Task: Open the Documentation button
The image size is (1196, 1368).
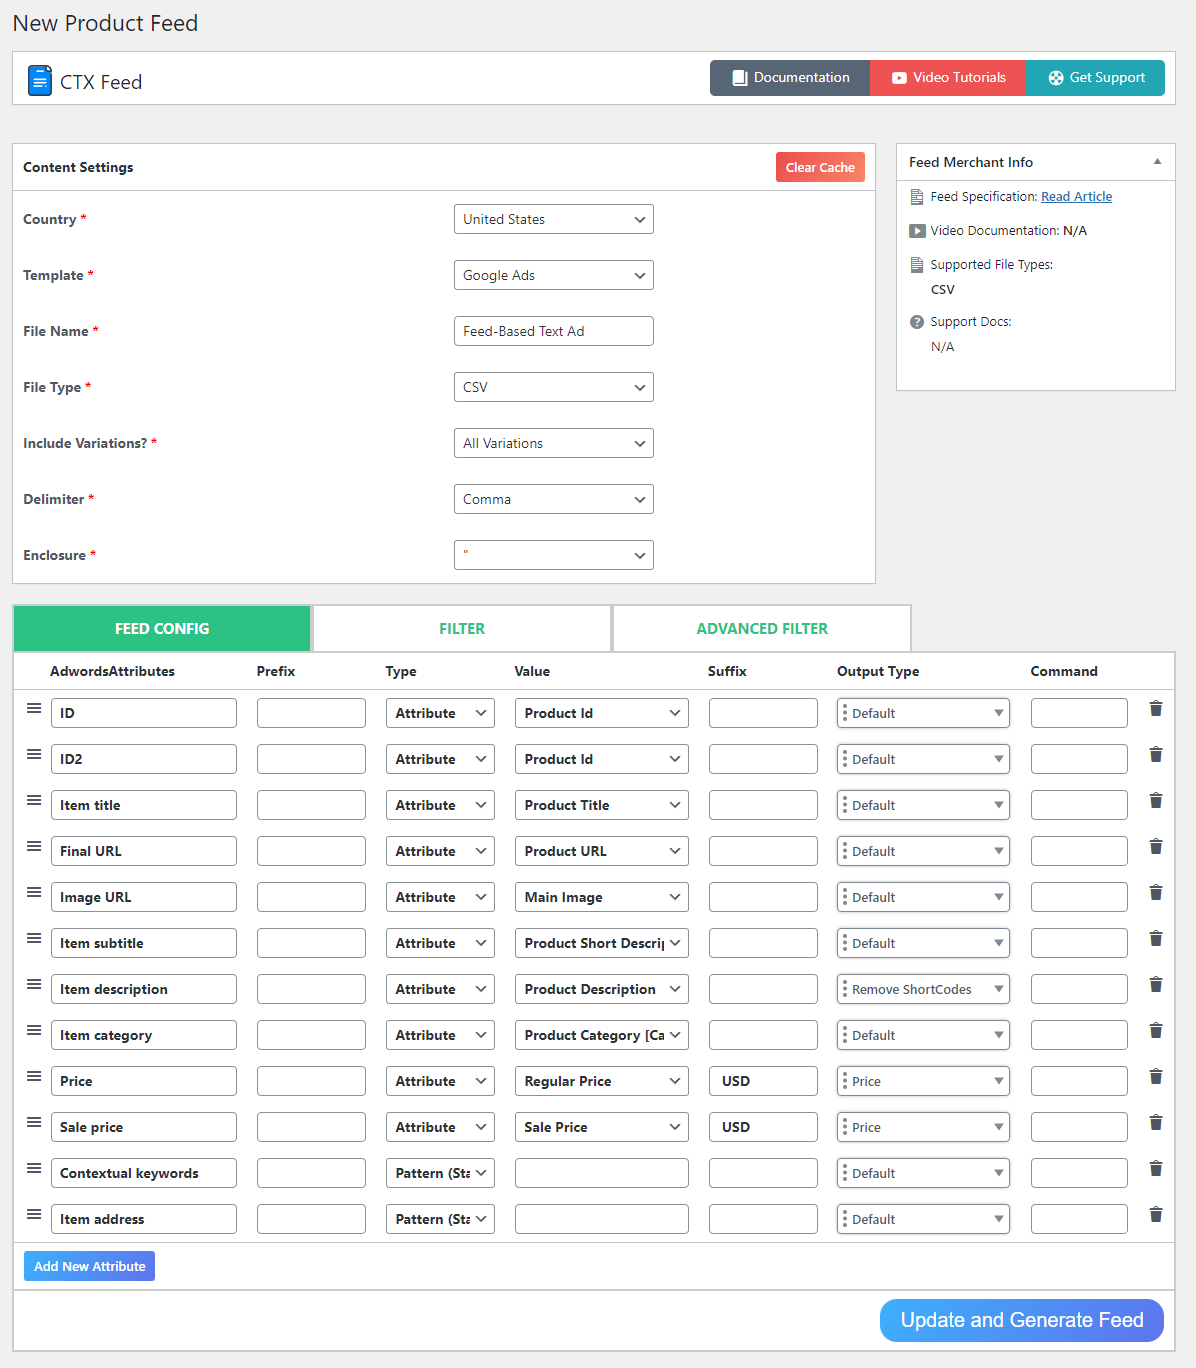Action: 790,78
